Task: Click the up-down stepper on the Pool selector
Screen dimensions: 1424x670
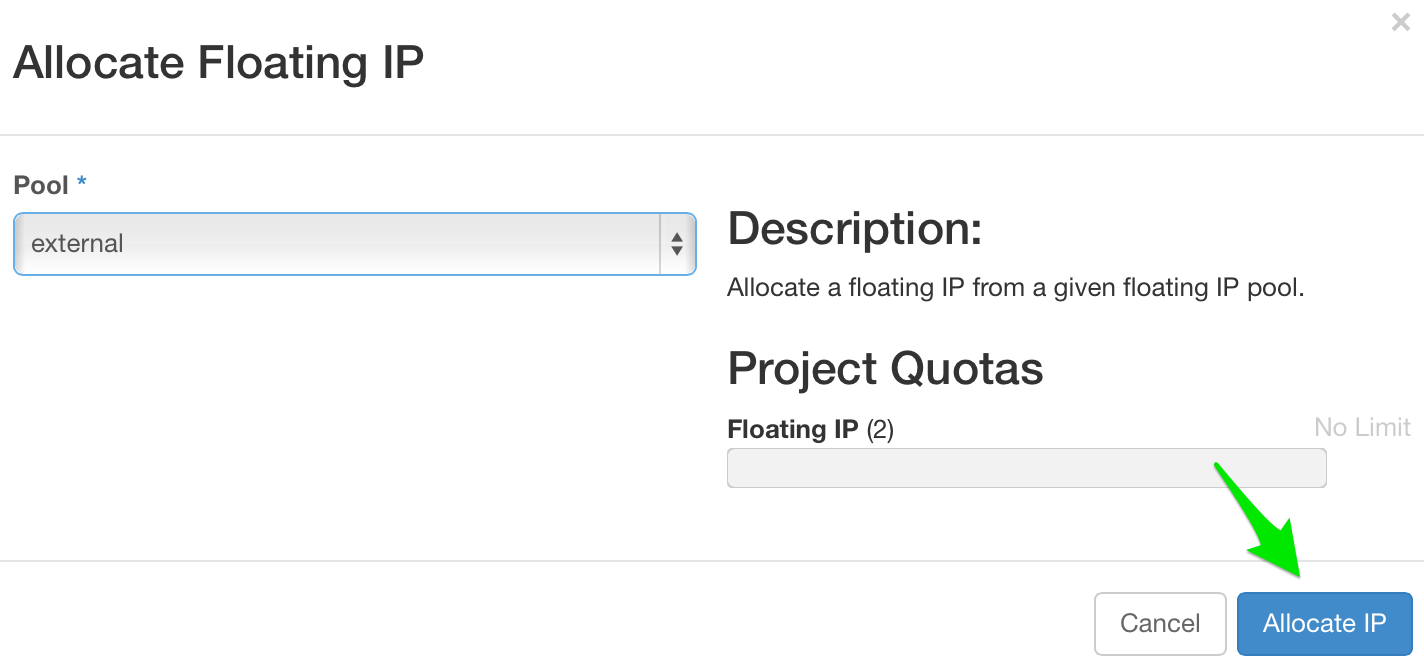Action: 678,244
